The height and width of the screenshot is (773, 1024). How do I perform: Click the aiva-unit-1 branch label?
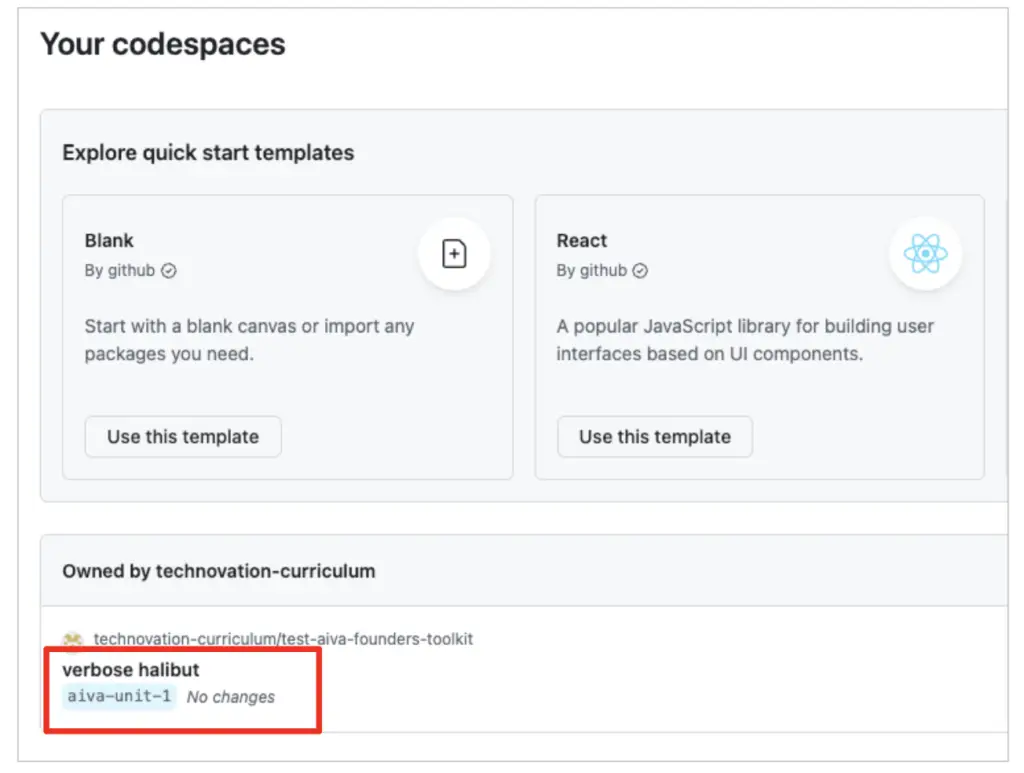click(x=119, y=697)
